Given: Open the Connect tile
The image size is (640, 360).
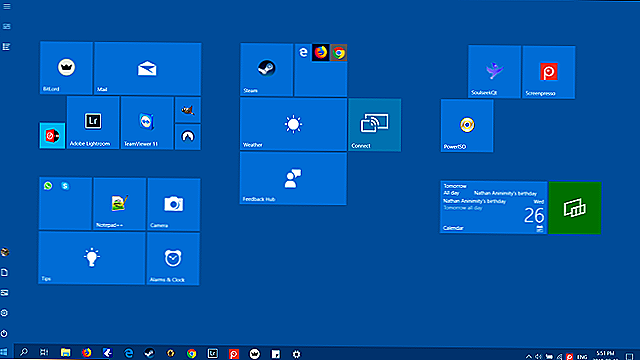Looking at the screenshot, I should (x=375, y=125).
